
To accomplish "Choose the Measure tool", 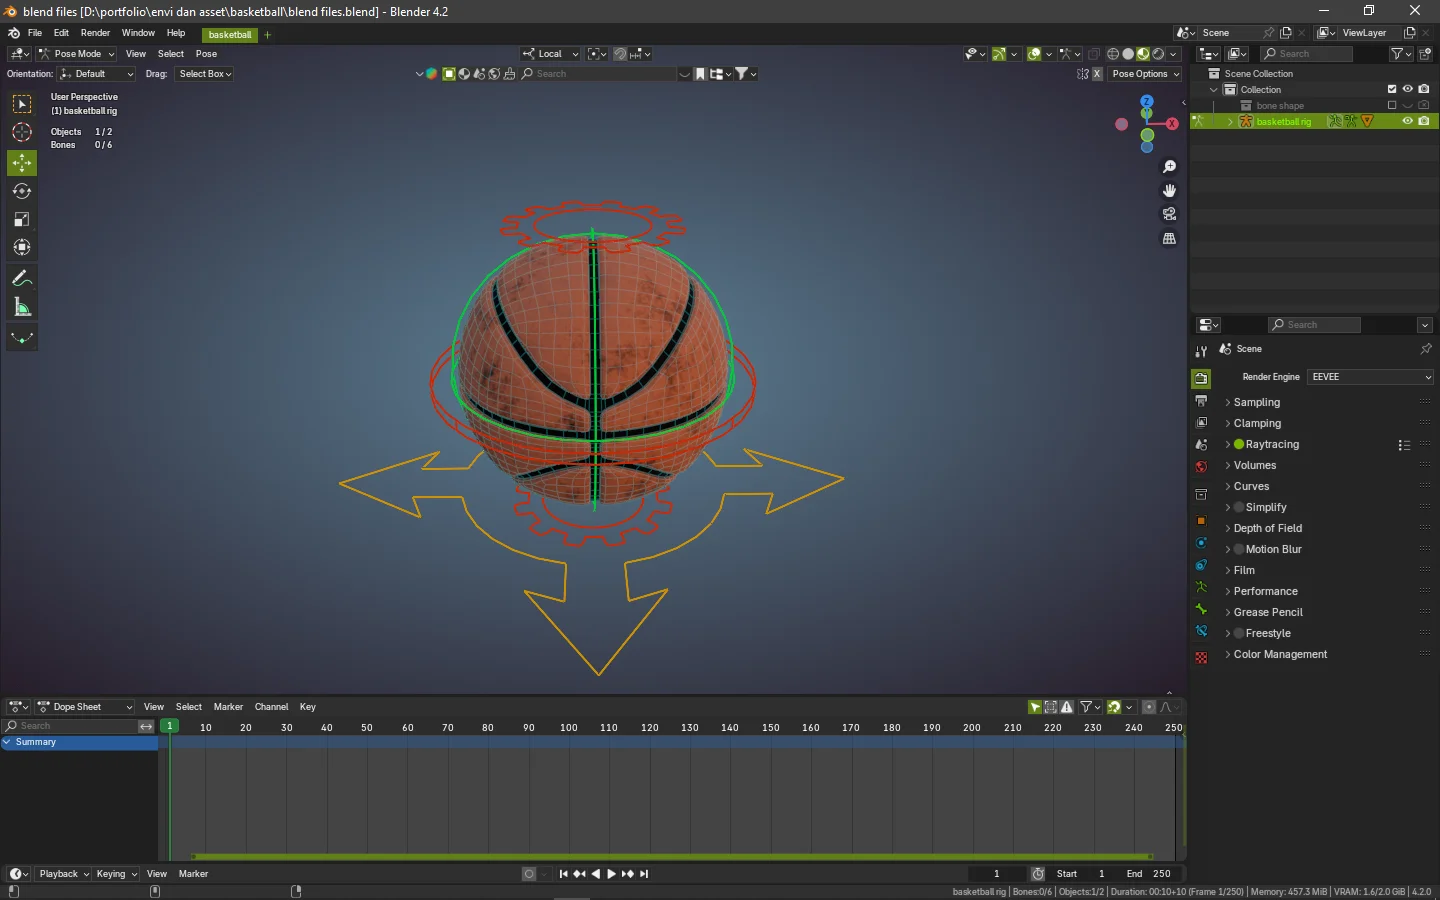I will click(x=22, y=307).
